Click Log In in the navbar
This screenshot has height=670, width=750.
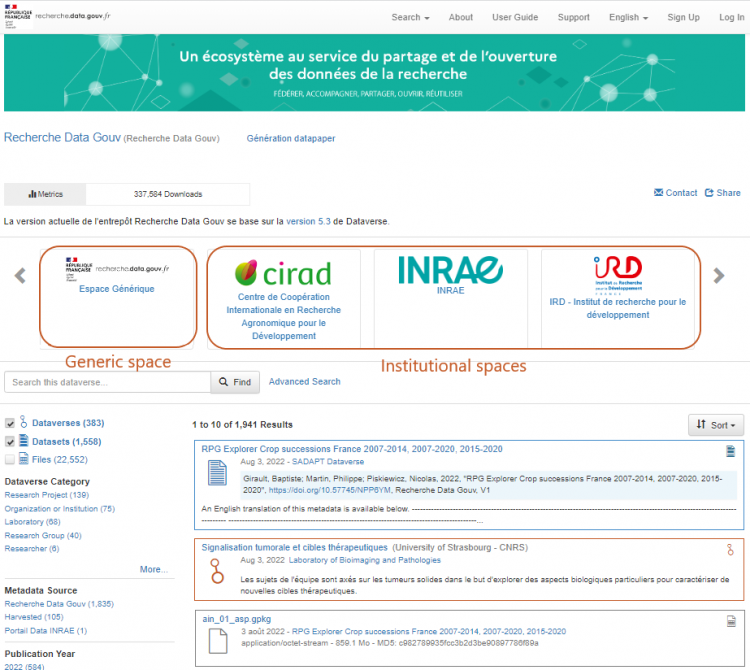coord(731,17)
